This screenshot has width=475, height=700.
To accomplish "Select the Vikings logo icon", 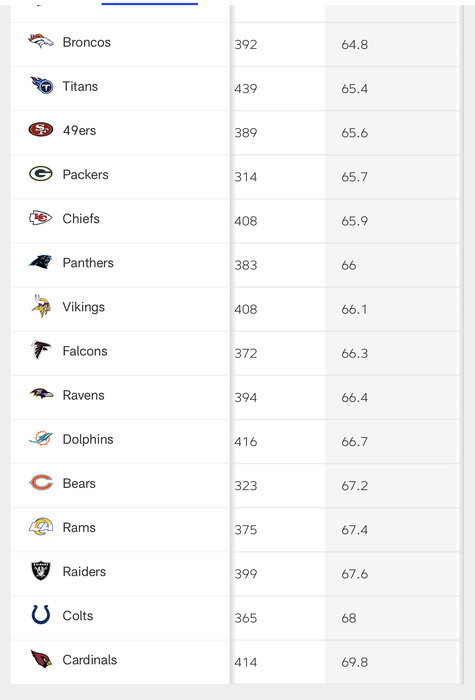I will click(41, 306).
